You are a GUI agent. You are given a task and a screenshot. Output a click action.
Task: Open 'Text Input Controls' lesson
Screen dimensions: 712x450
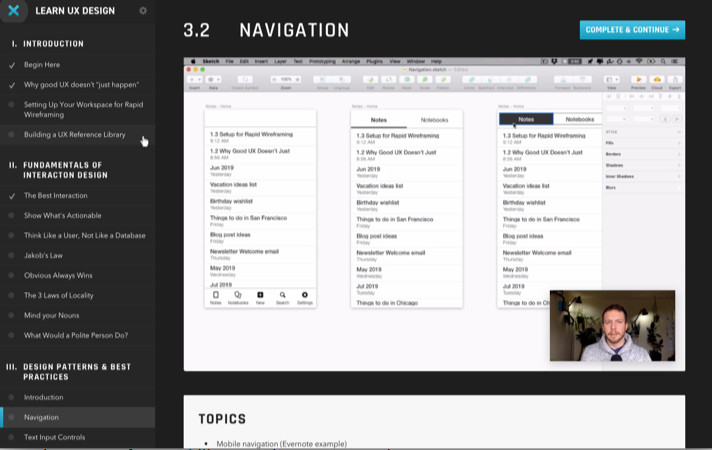(77, 437)
